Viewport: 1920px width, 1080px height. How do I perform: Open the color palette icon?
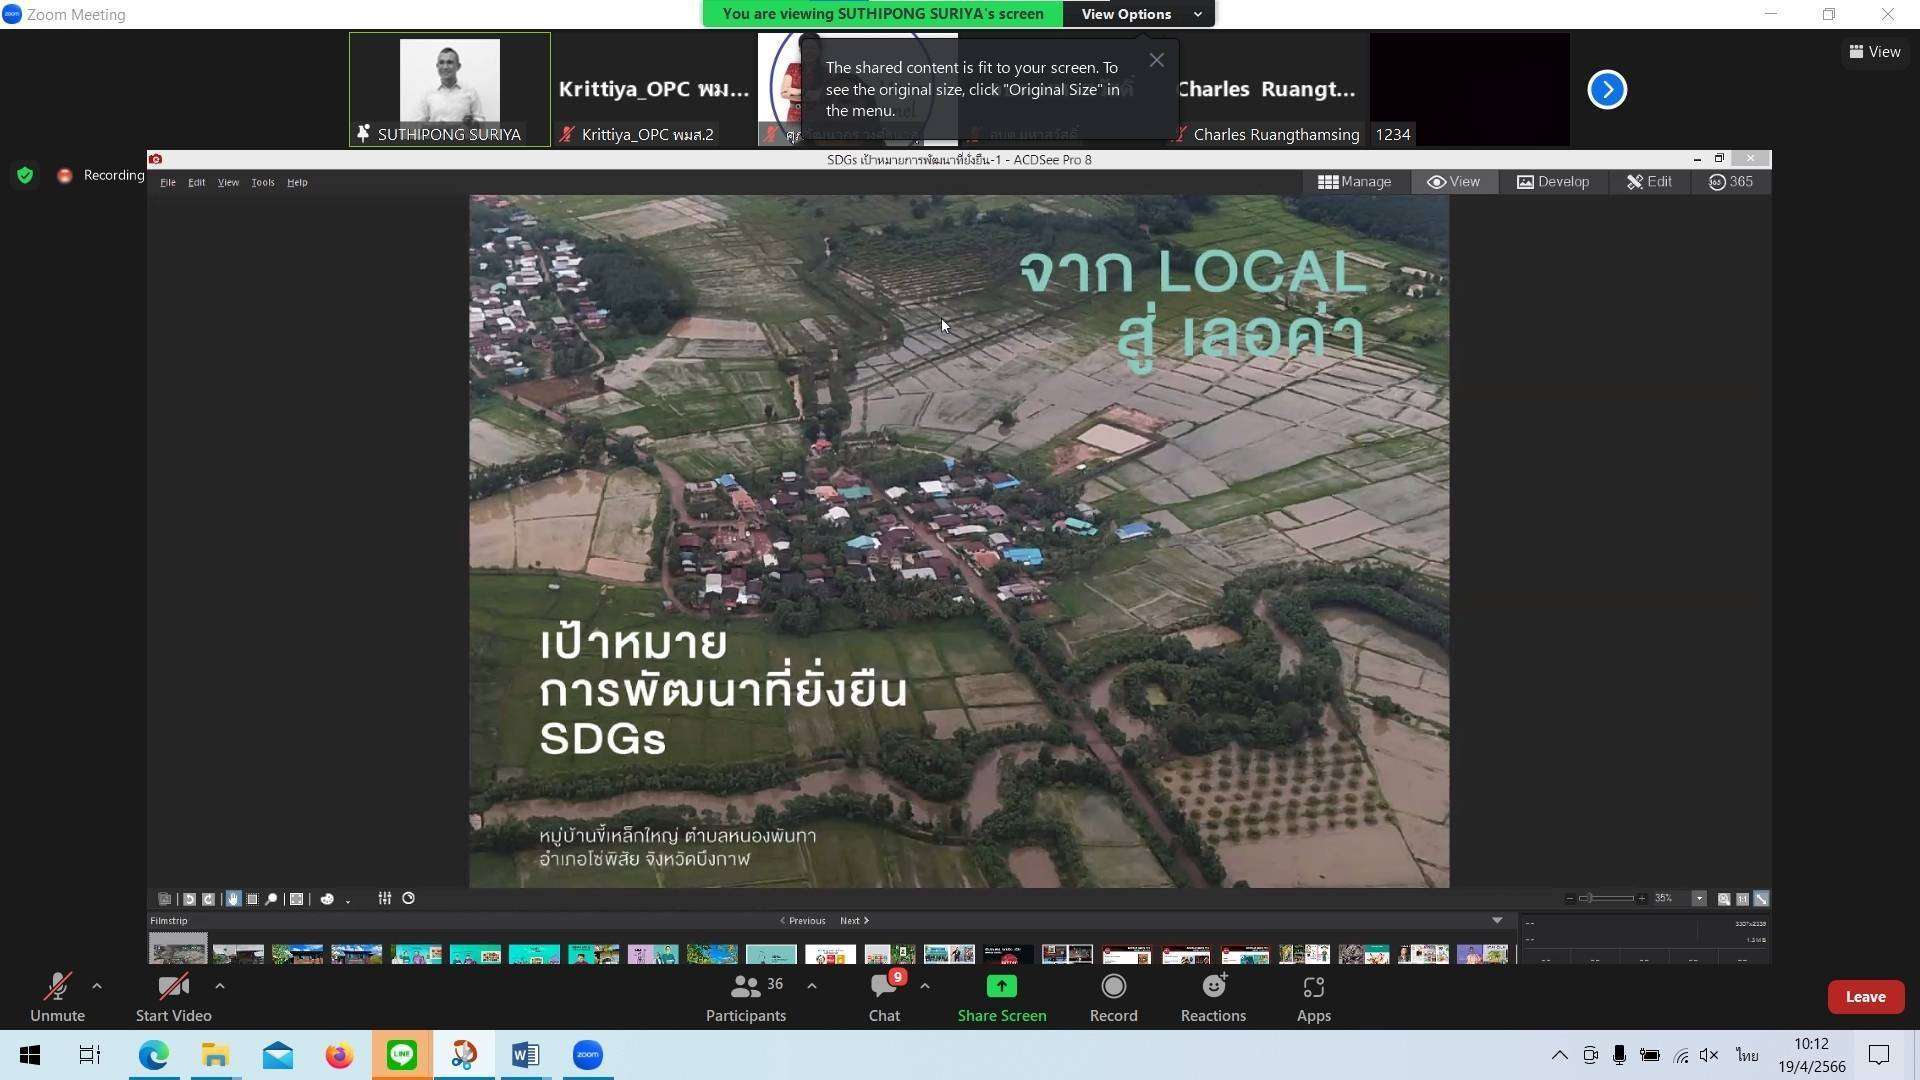click(x=327, y=899)
